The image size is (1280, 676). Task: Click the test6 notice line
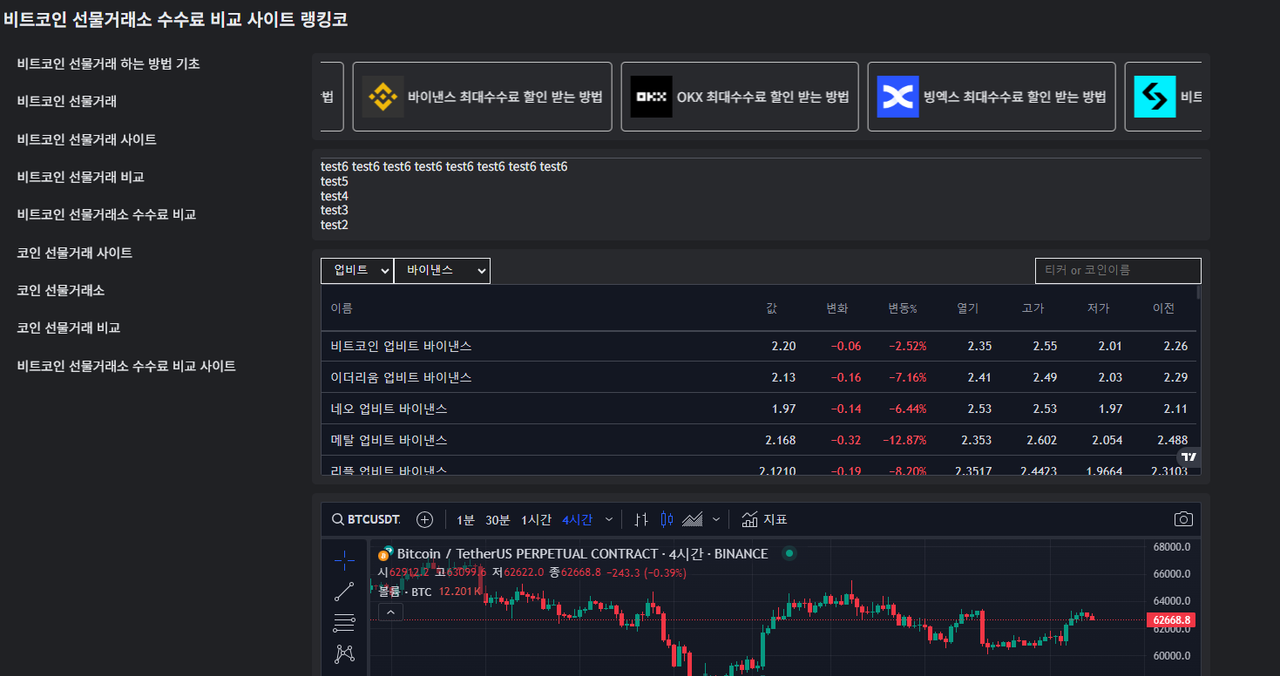[x=444, y=167]
